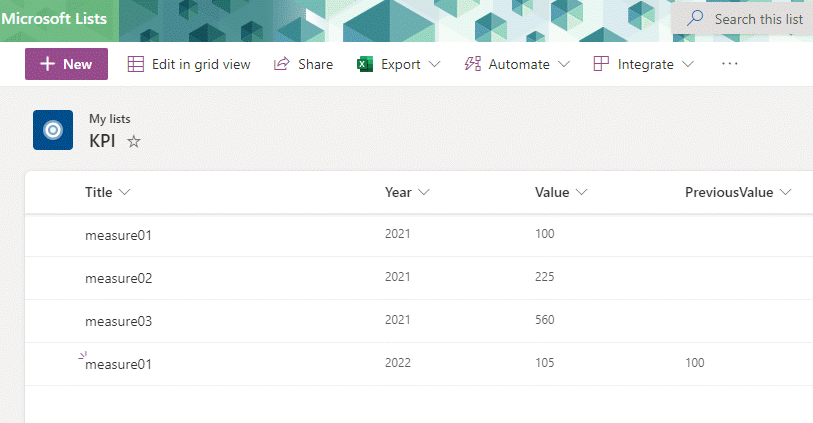Expand the Integrate dropdown chevron
Screen dimensions: 813x423
(688, 64)
